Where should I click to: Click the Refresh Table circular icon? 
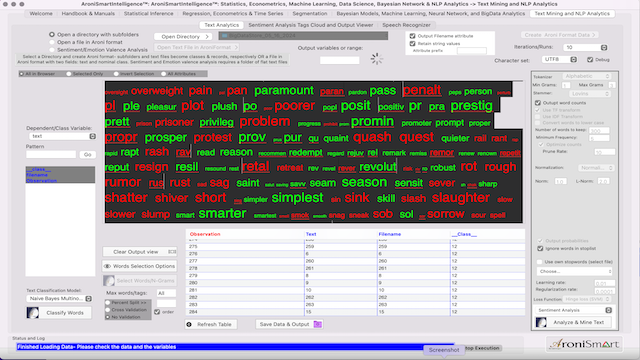pos(189,324)
